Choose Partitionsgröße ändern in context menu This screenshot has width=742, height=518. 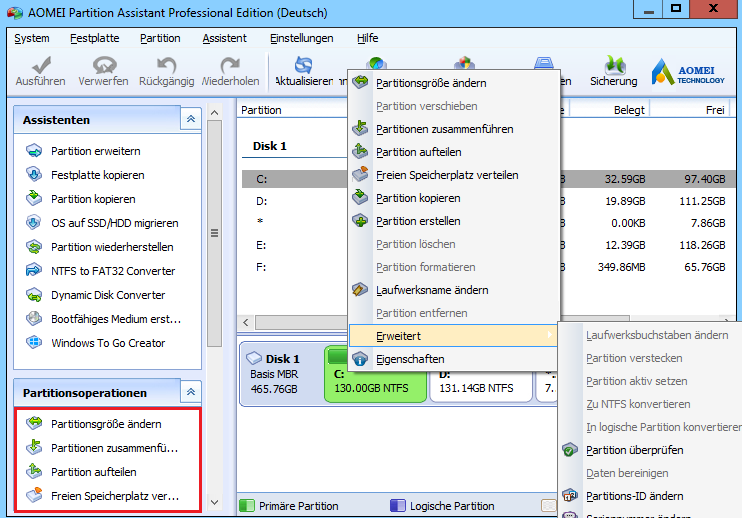454,83
